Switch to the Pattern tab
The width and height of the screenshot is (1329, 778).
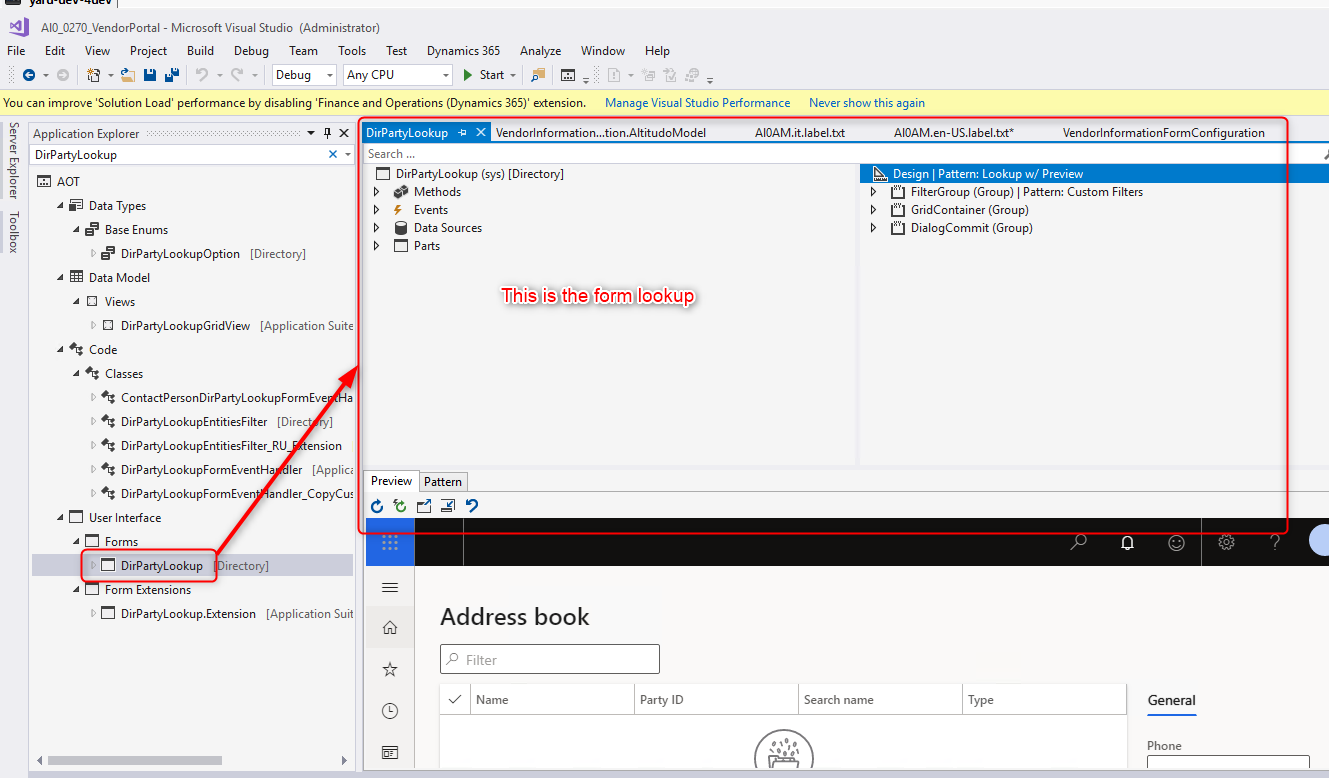[x=443, y=481]
